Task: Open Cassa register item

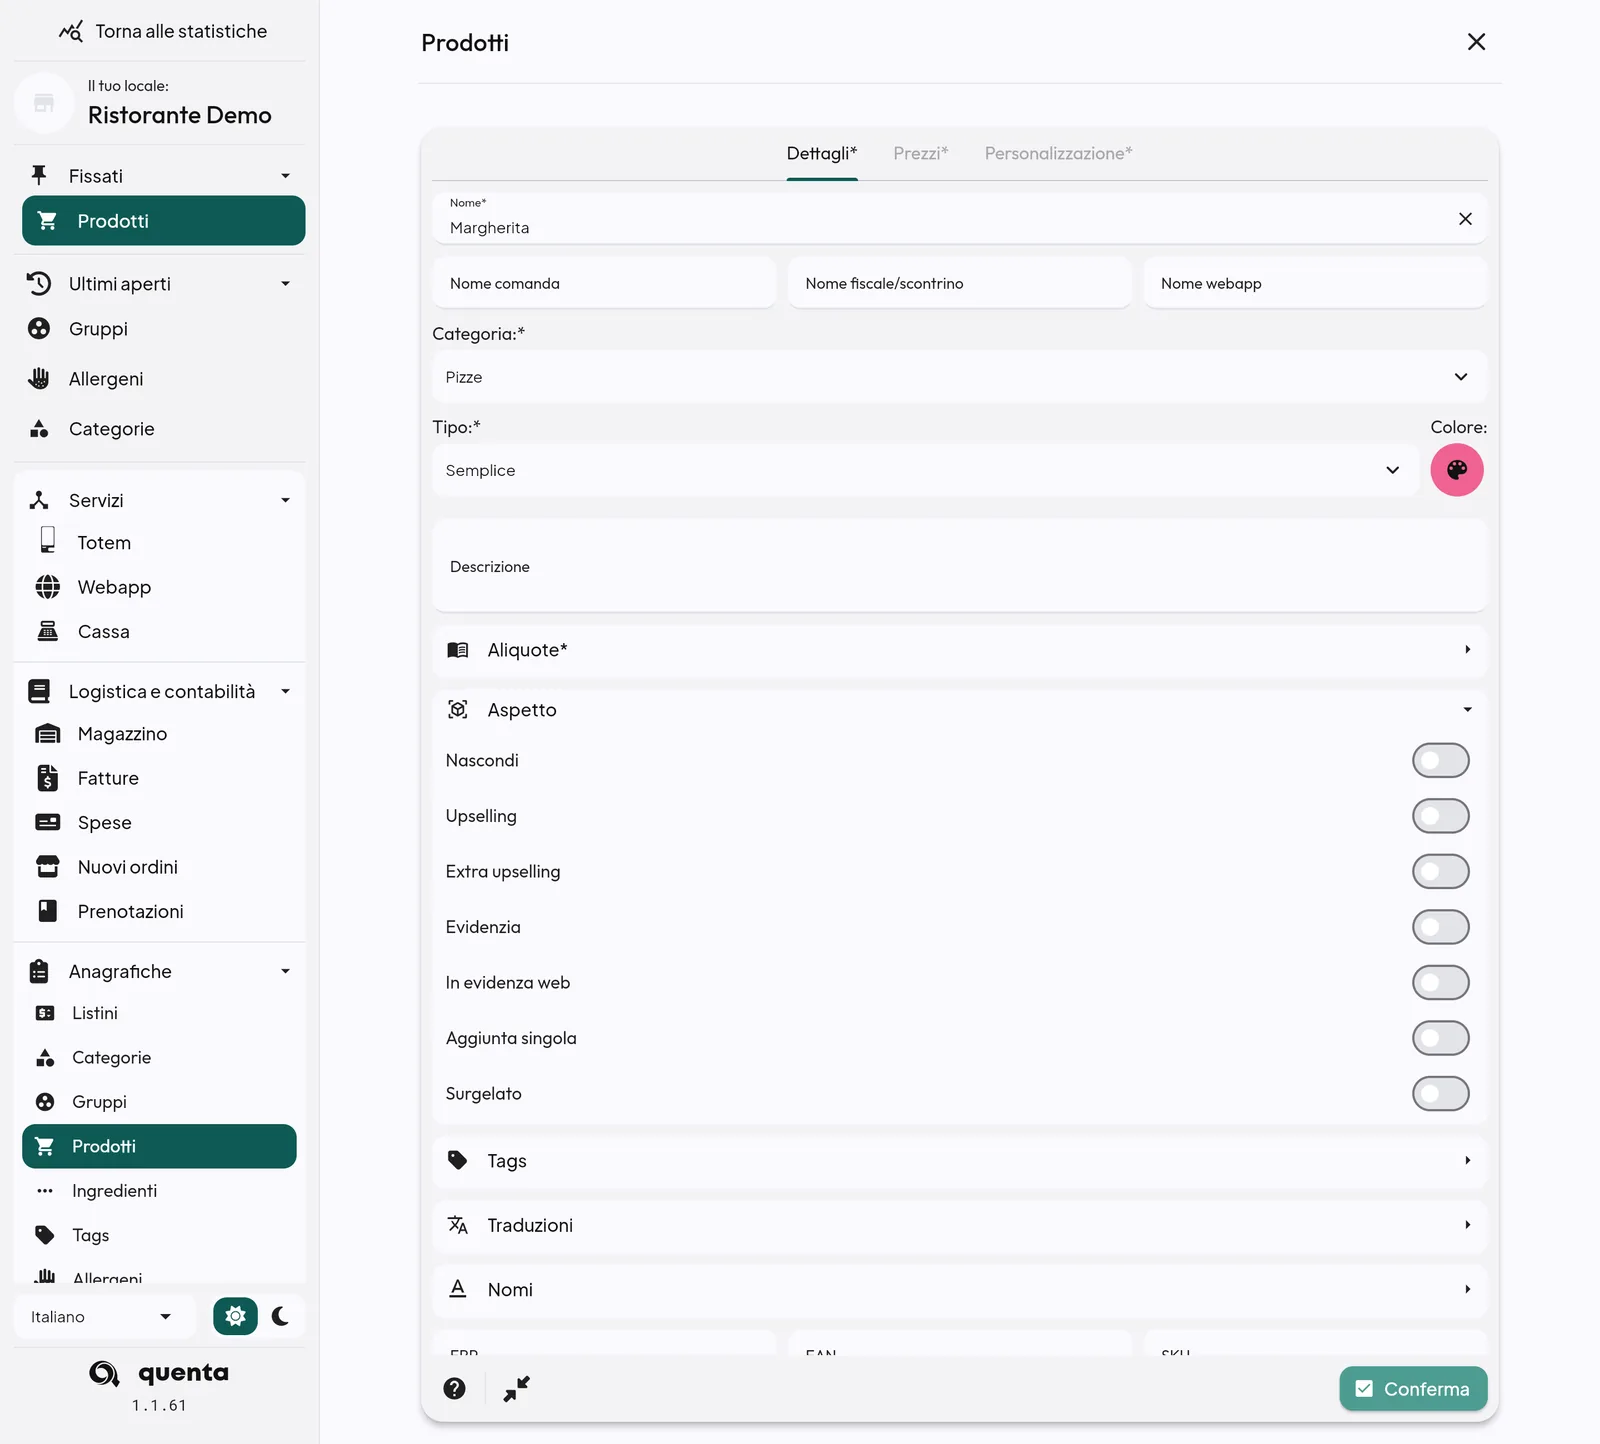Action: click(159, 631)
